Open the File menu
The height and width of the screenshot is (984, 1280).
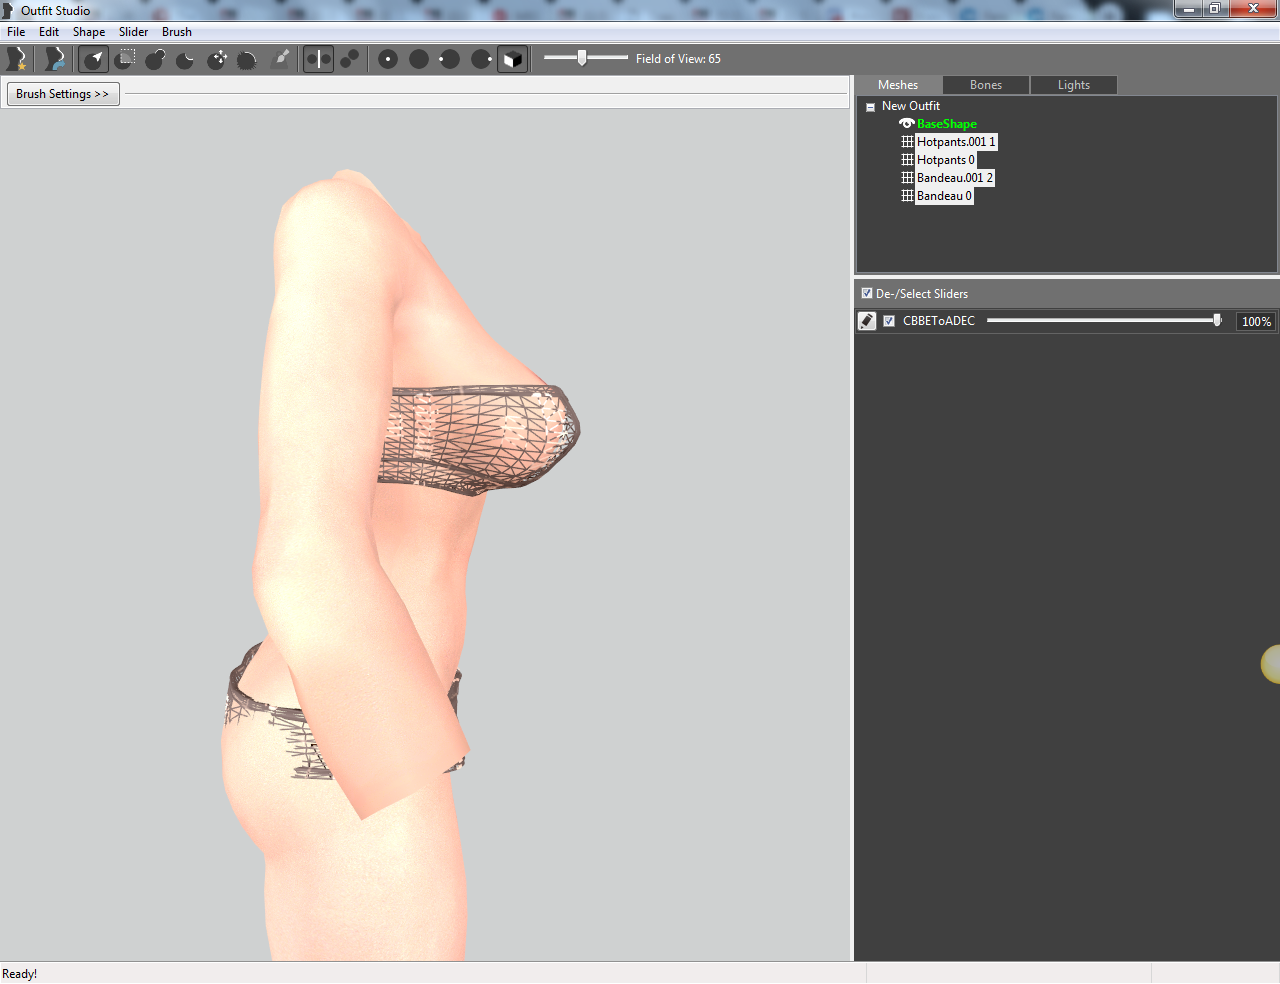tap(16, 32)
